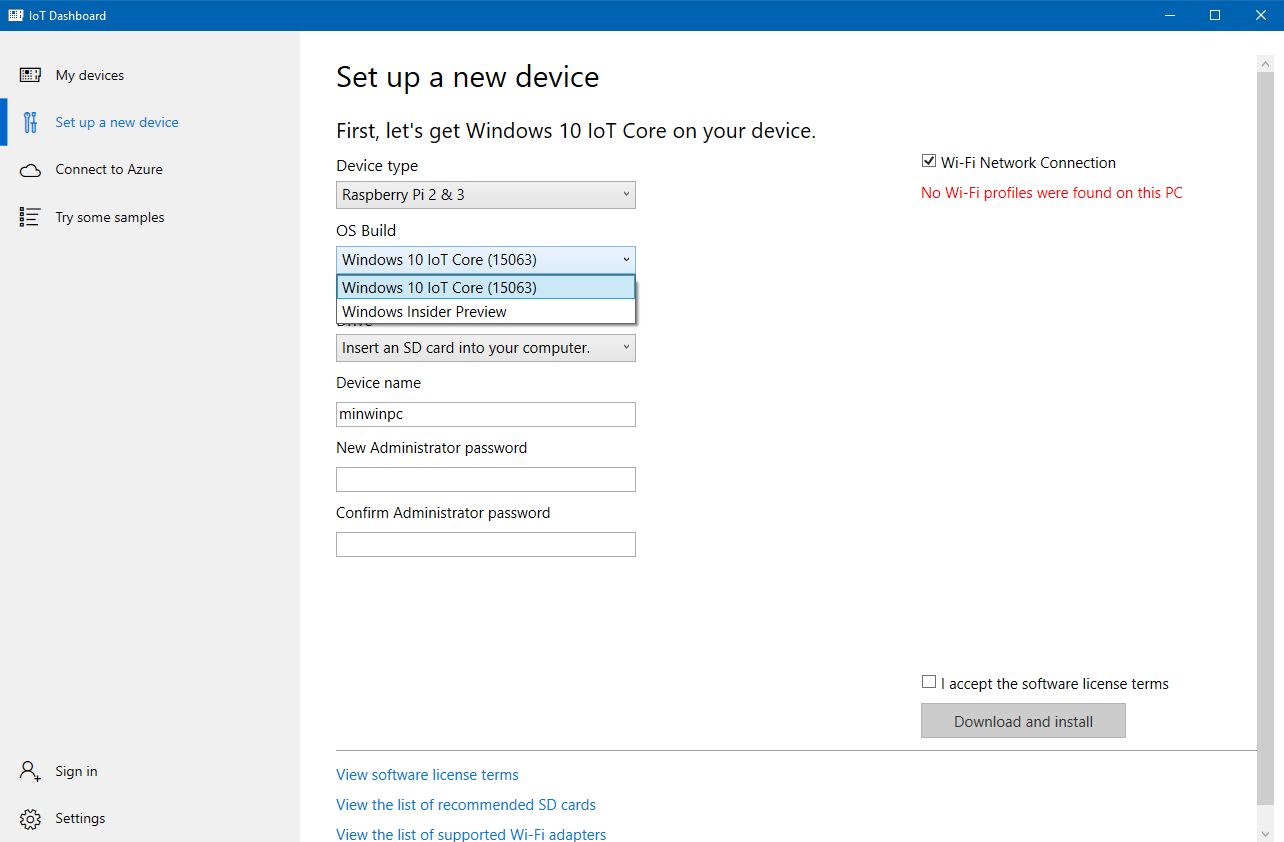Minimize the IoT Dashboard window
The width and height of the screenshot is (1284, 842).
point(1169,15)
